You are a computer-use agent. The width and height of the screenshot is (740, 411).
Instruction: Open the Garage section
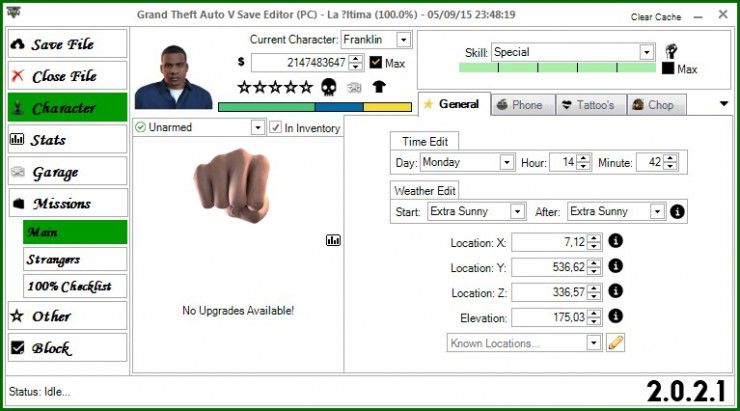pos(68,172)
